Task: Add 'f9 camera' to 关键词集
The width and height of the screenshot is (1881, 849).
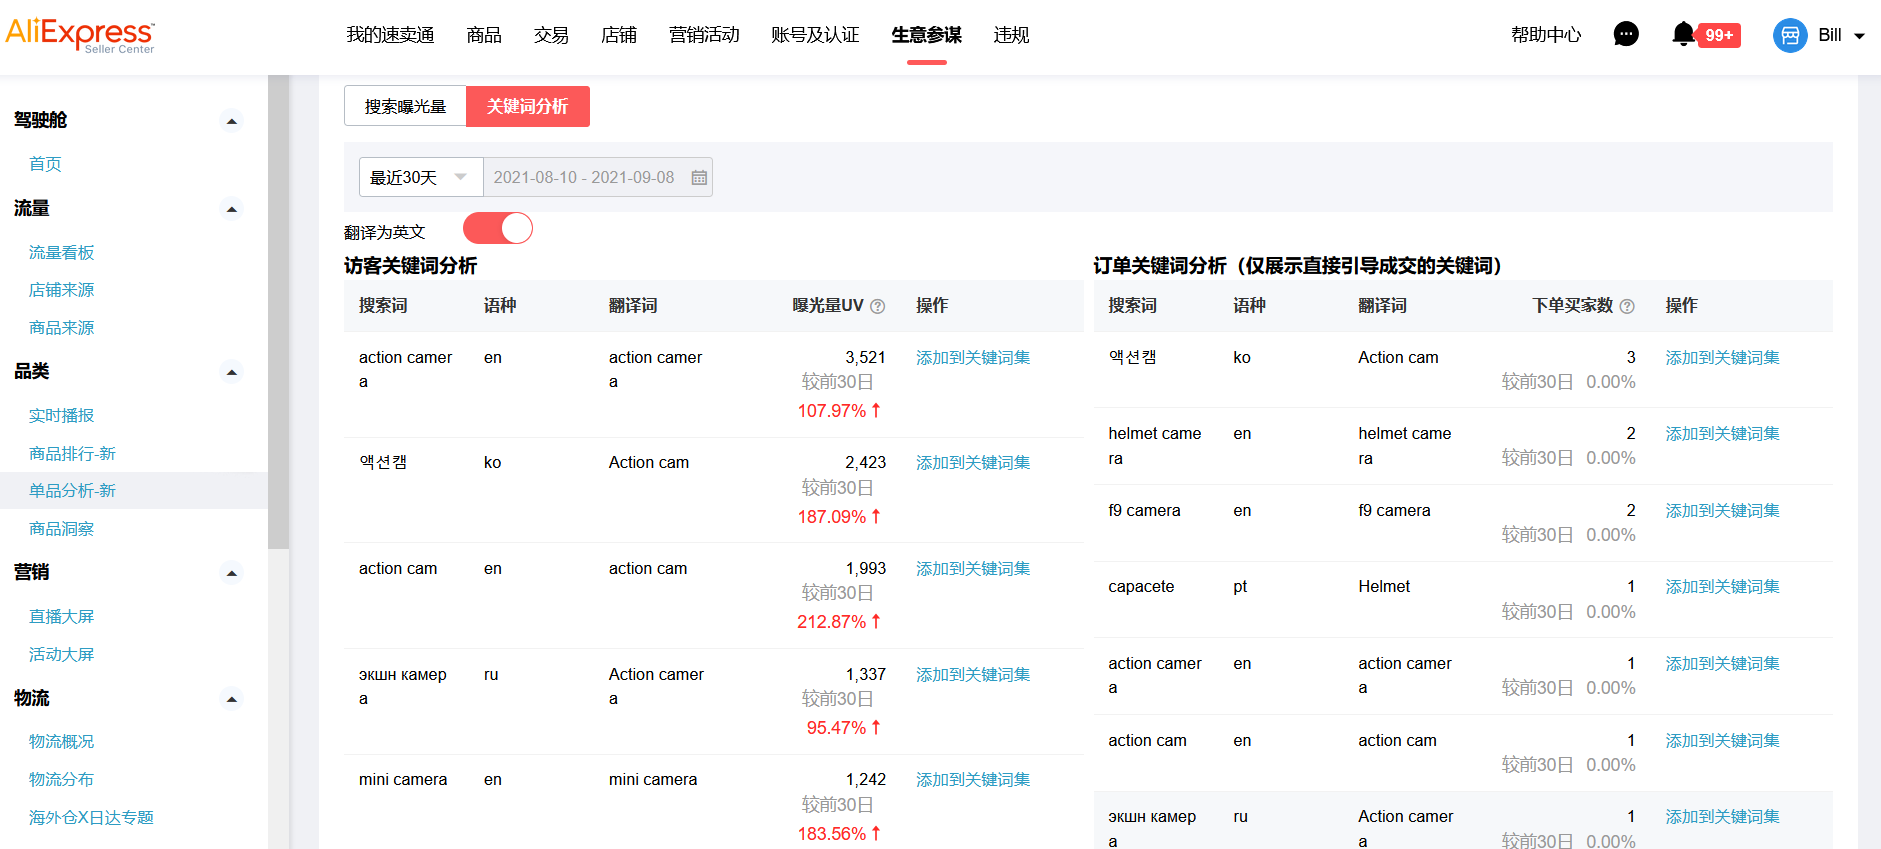Action: coord(1722,511)
